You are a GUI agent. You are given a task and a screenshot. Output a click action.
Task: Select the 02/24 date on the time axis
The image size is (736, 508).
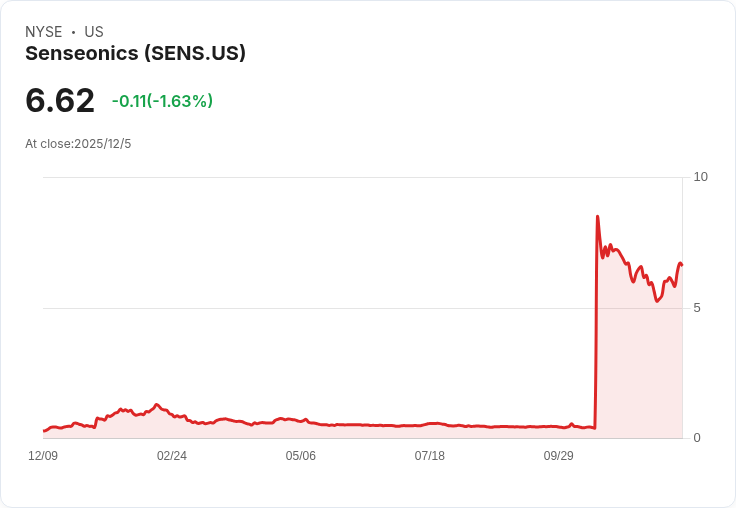(172, 456)
